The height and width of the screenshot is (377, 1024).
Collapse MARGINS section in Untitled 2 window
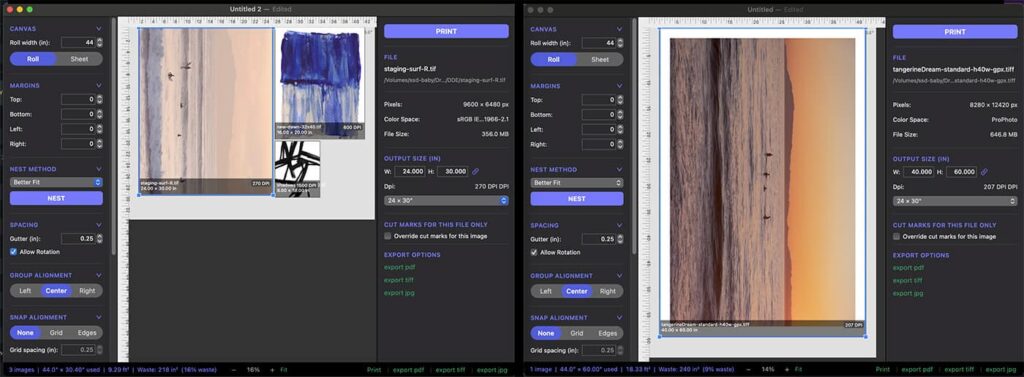pyautogui.click(x=99, y=86)
